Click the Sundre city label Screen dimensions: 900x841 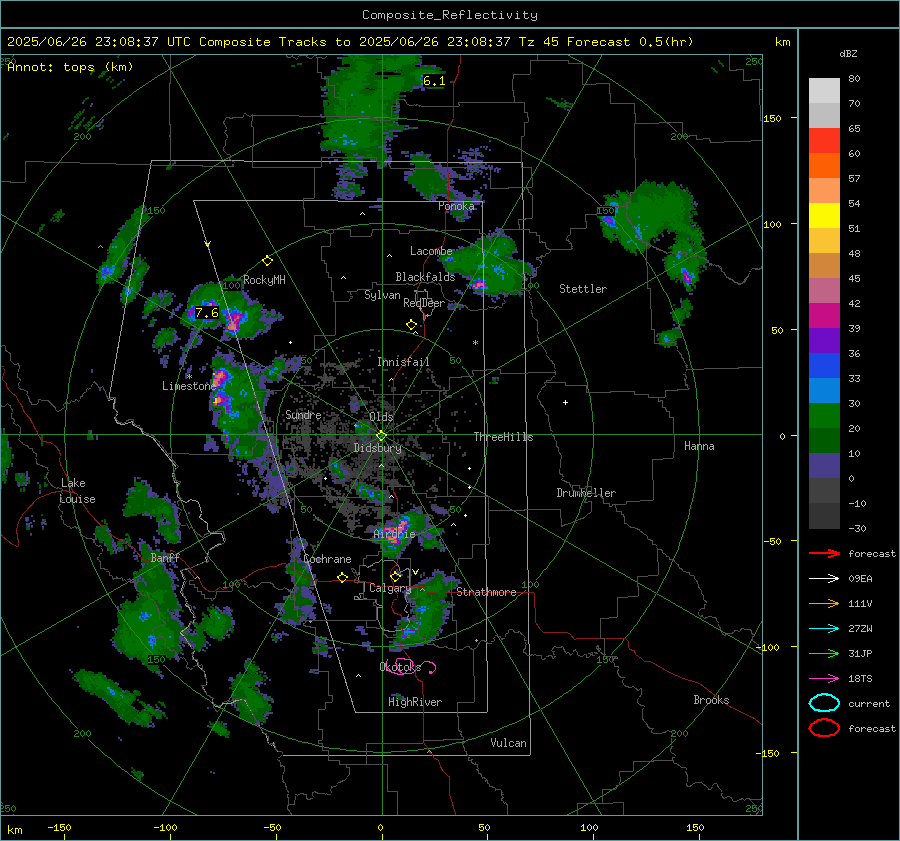[x=304, y=415]
